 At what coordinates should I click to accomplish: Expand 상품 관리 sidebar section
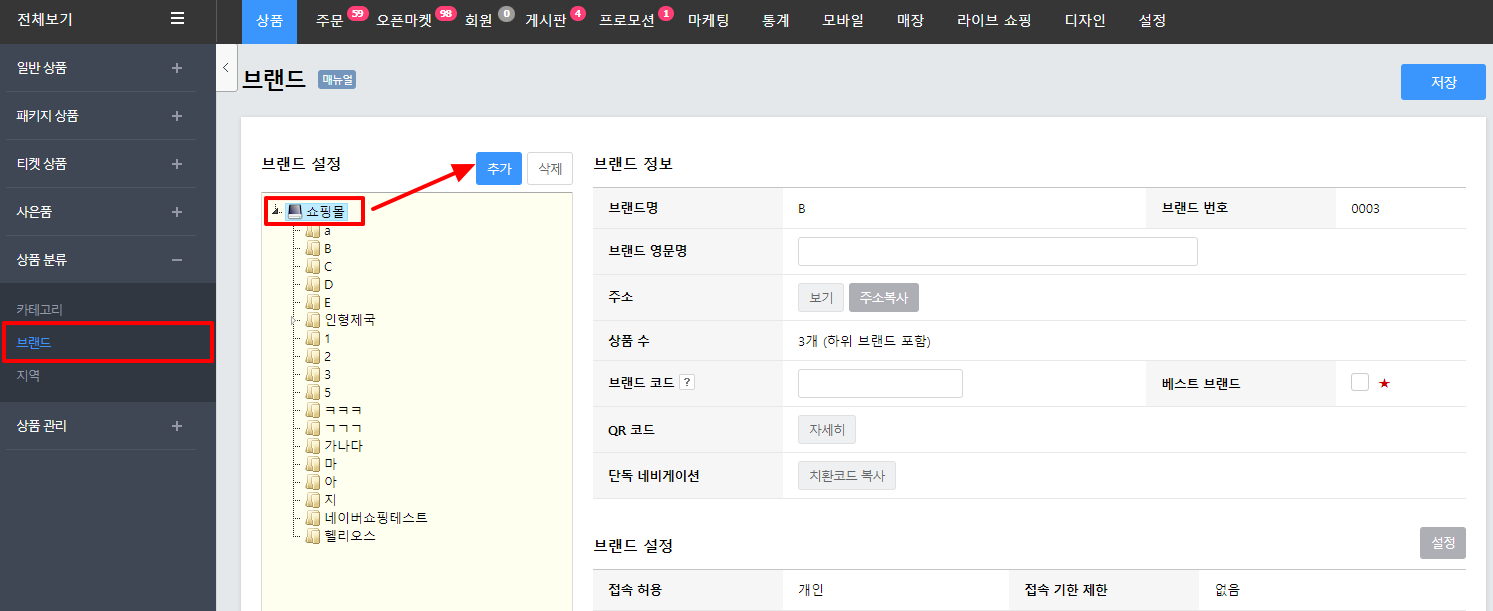(177, 426)
